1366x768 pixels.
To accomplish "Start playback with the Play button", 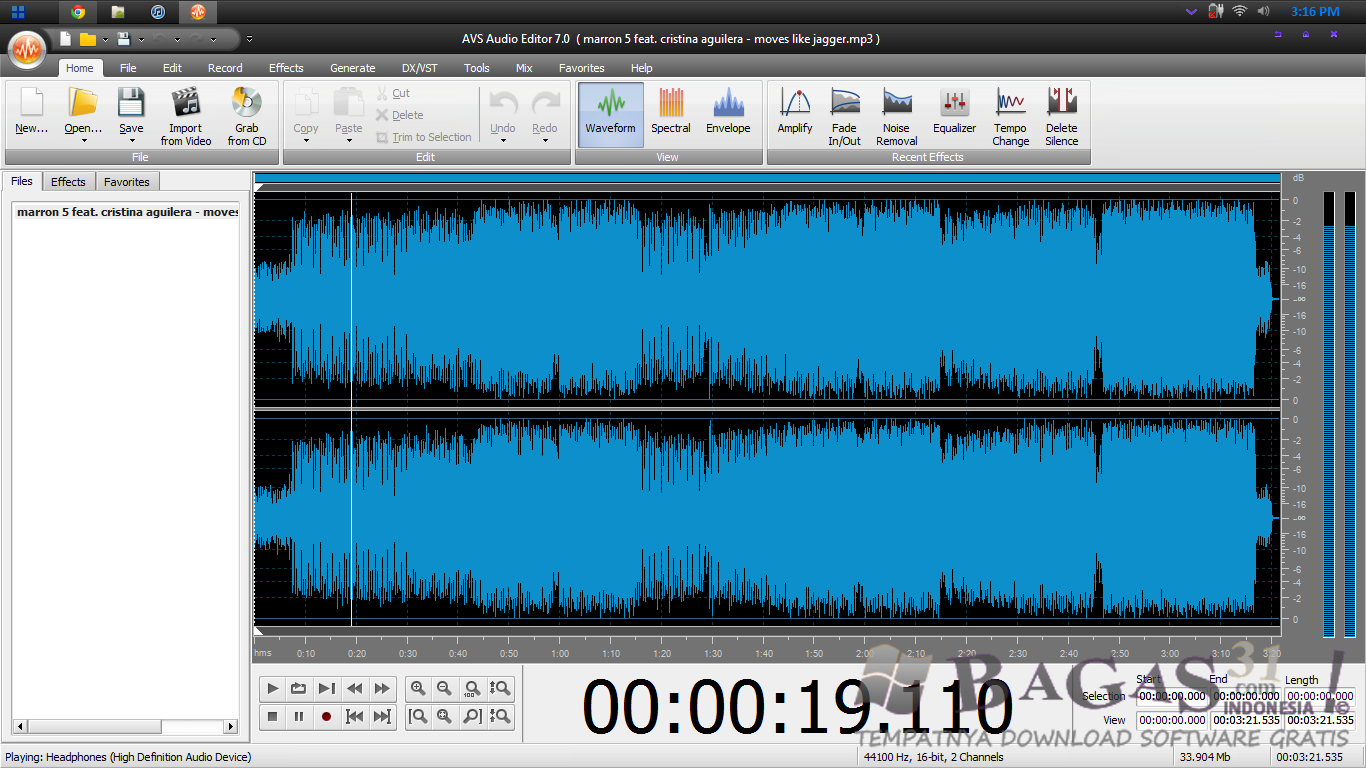I will 273,688.
